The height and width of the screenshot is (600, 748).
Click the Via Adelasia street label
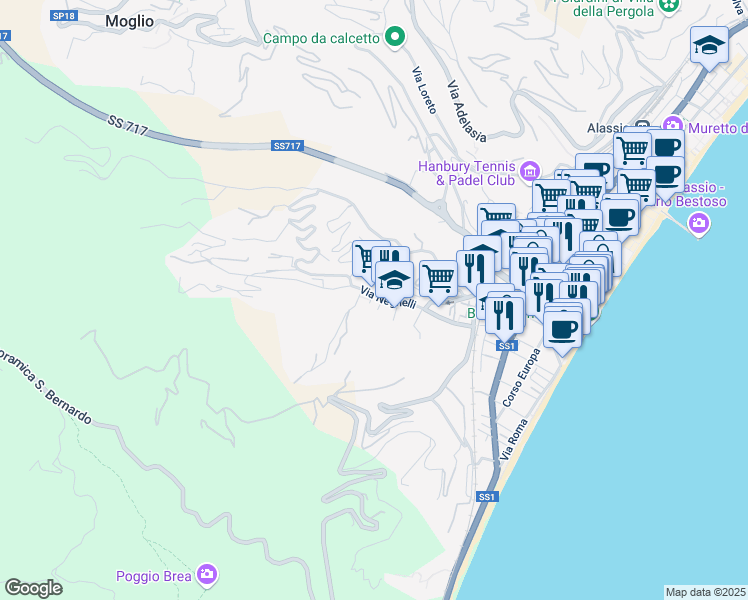tap(467, 111)
